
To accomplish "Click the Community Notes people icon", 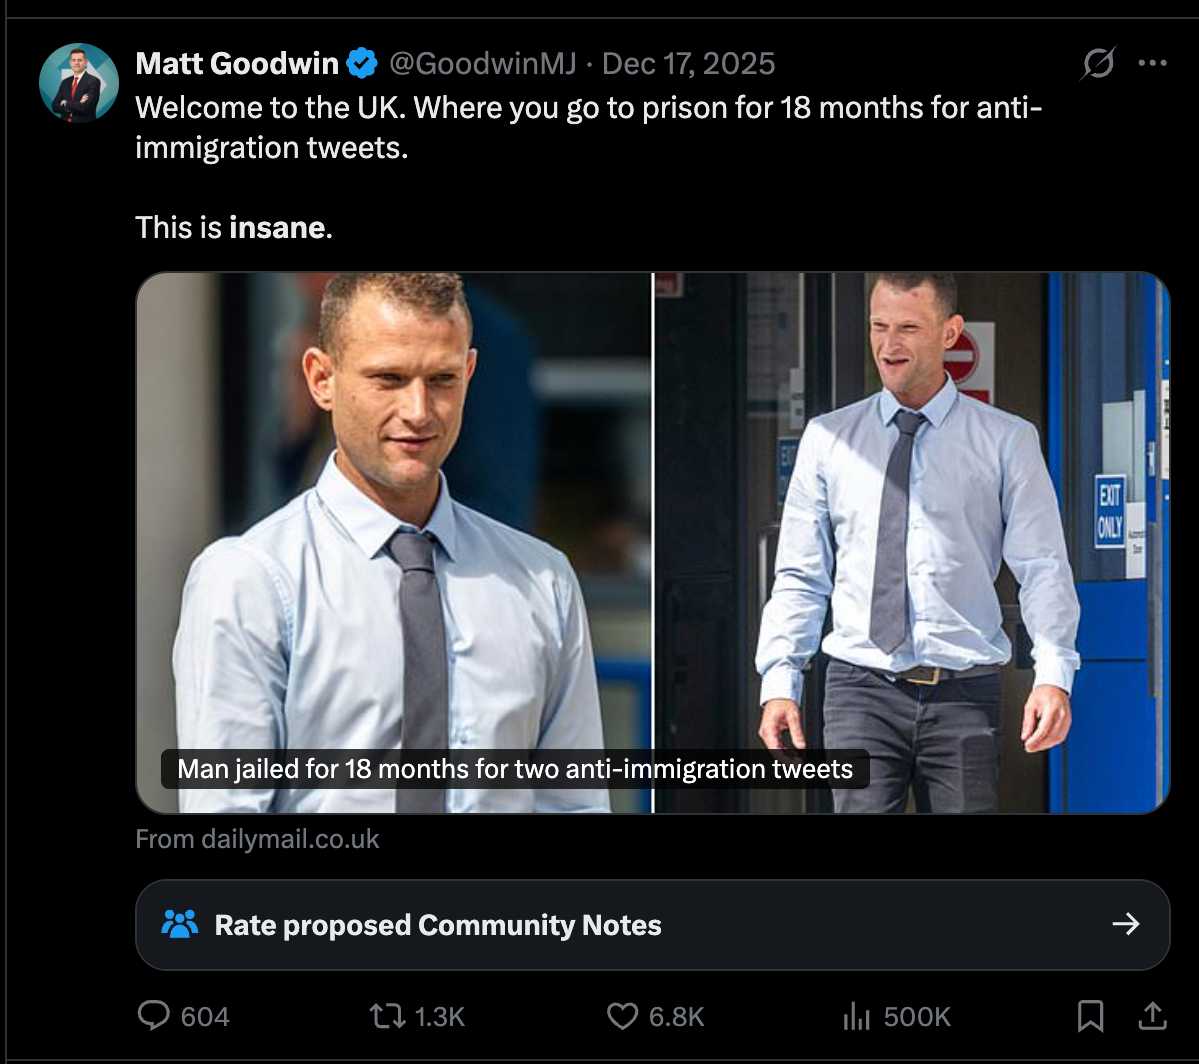I will 180,924.
